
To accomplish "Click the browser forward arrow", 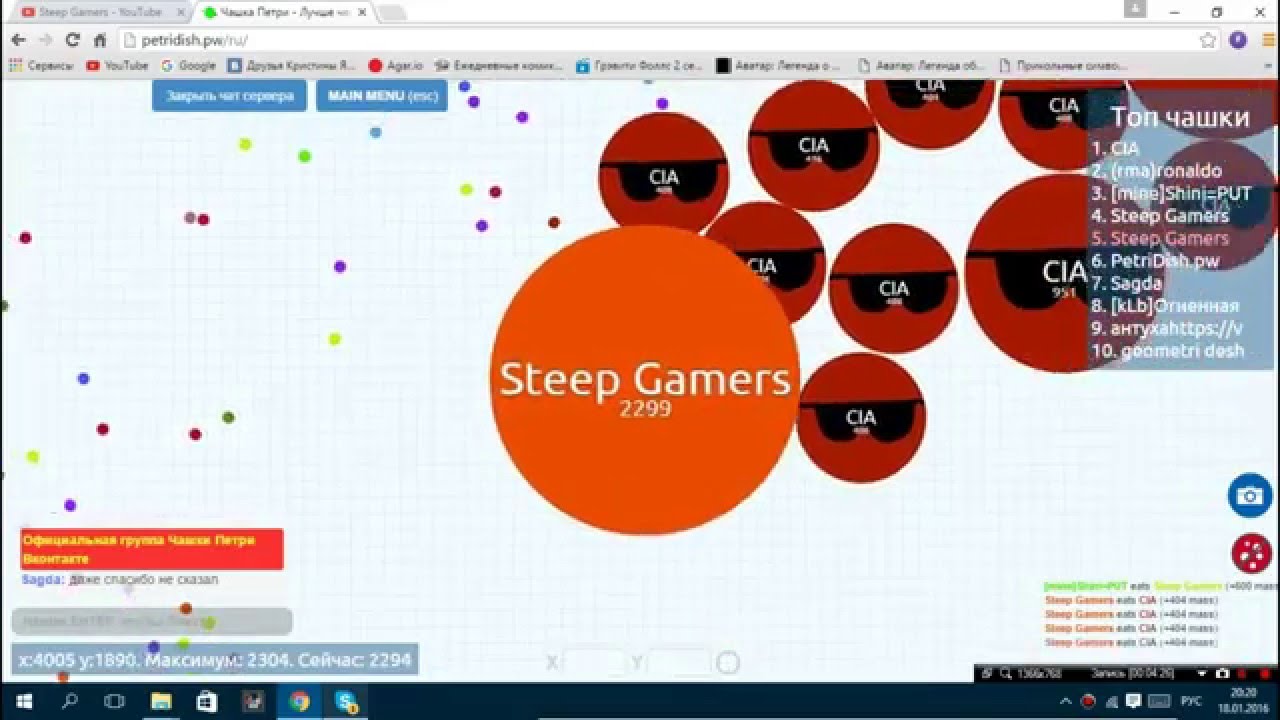I will click(45, 40).
